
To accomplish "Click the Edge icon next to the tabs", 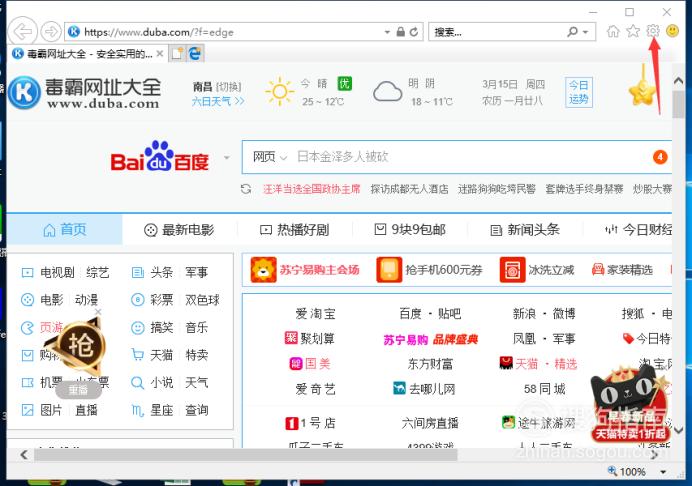I will (195, 53).
